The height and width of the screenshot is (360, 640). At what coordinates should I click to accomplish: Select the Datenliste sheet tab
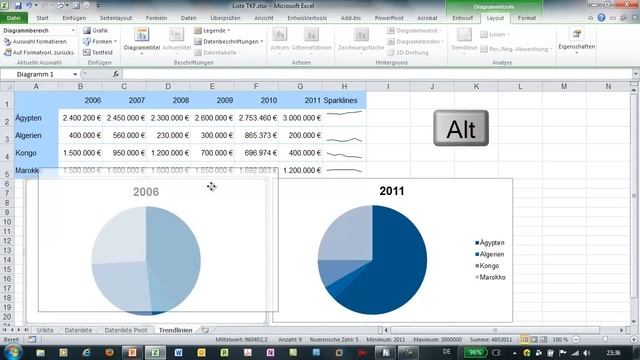pyautogui.click(x=78, y=330)
